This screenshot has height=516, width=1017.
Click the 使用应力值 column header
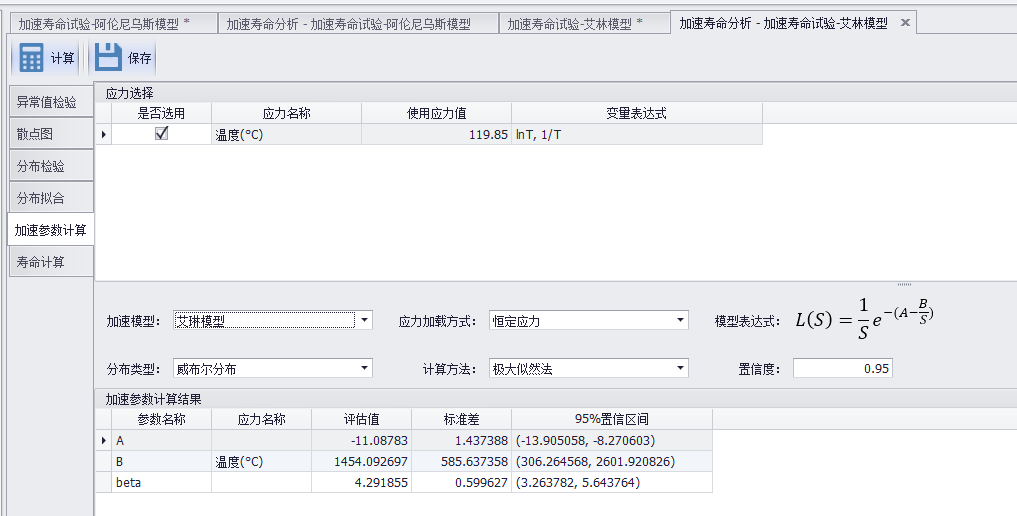(x=437, y=113)
